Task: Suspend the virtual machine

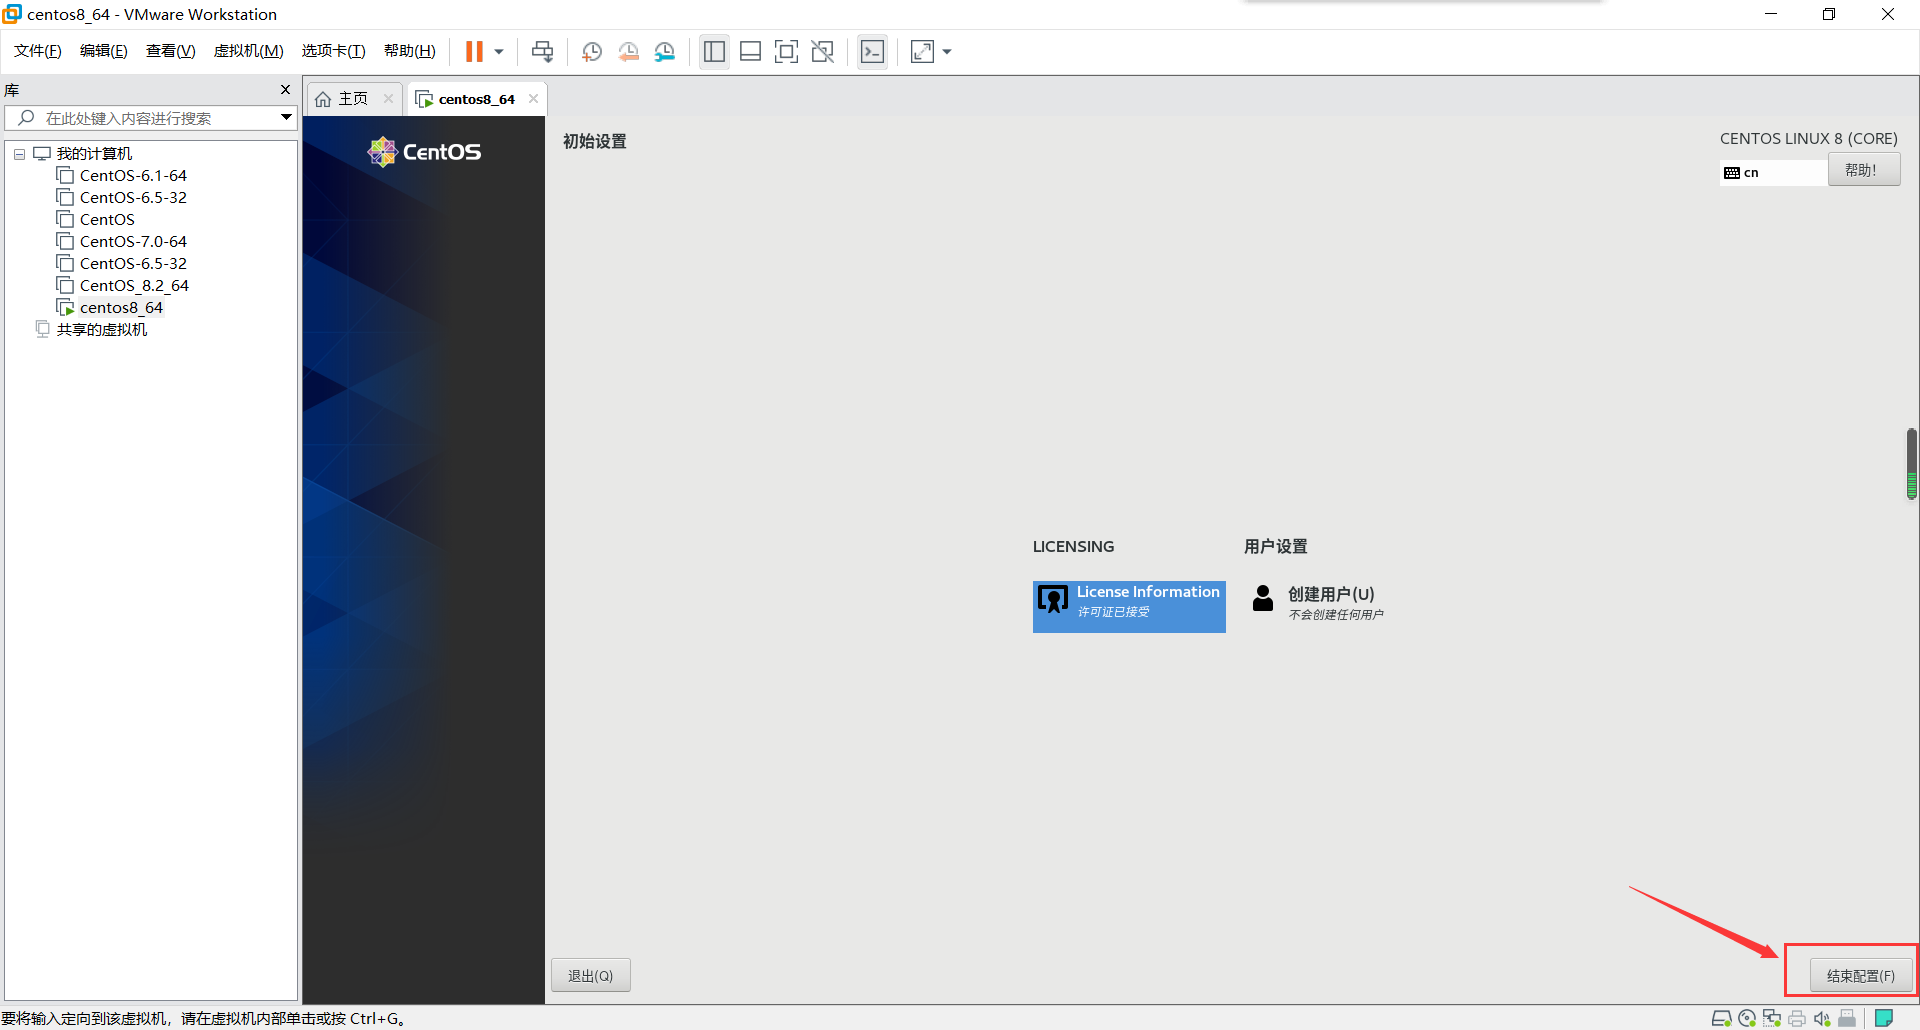Action: (474, 51)
